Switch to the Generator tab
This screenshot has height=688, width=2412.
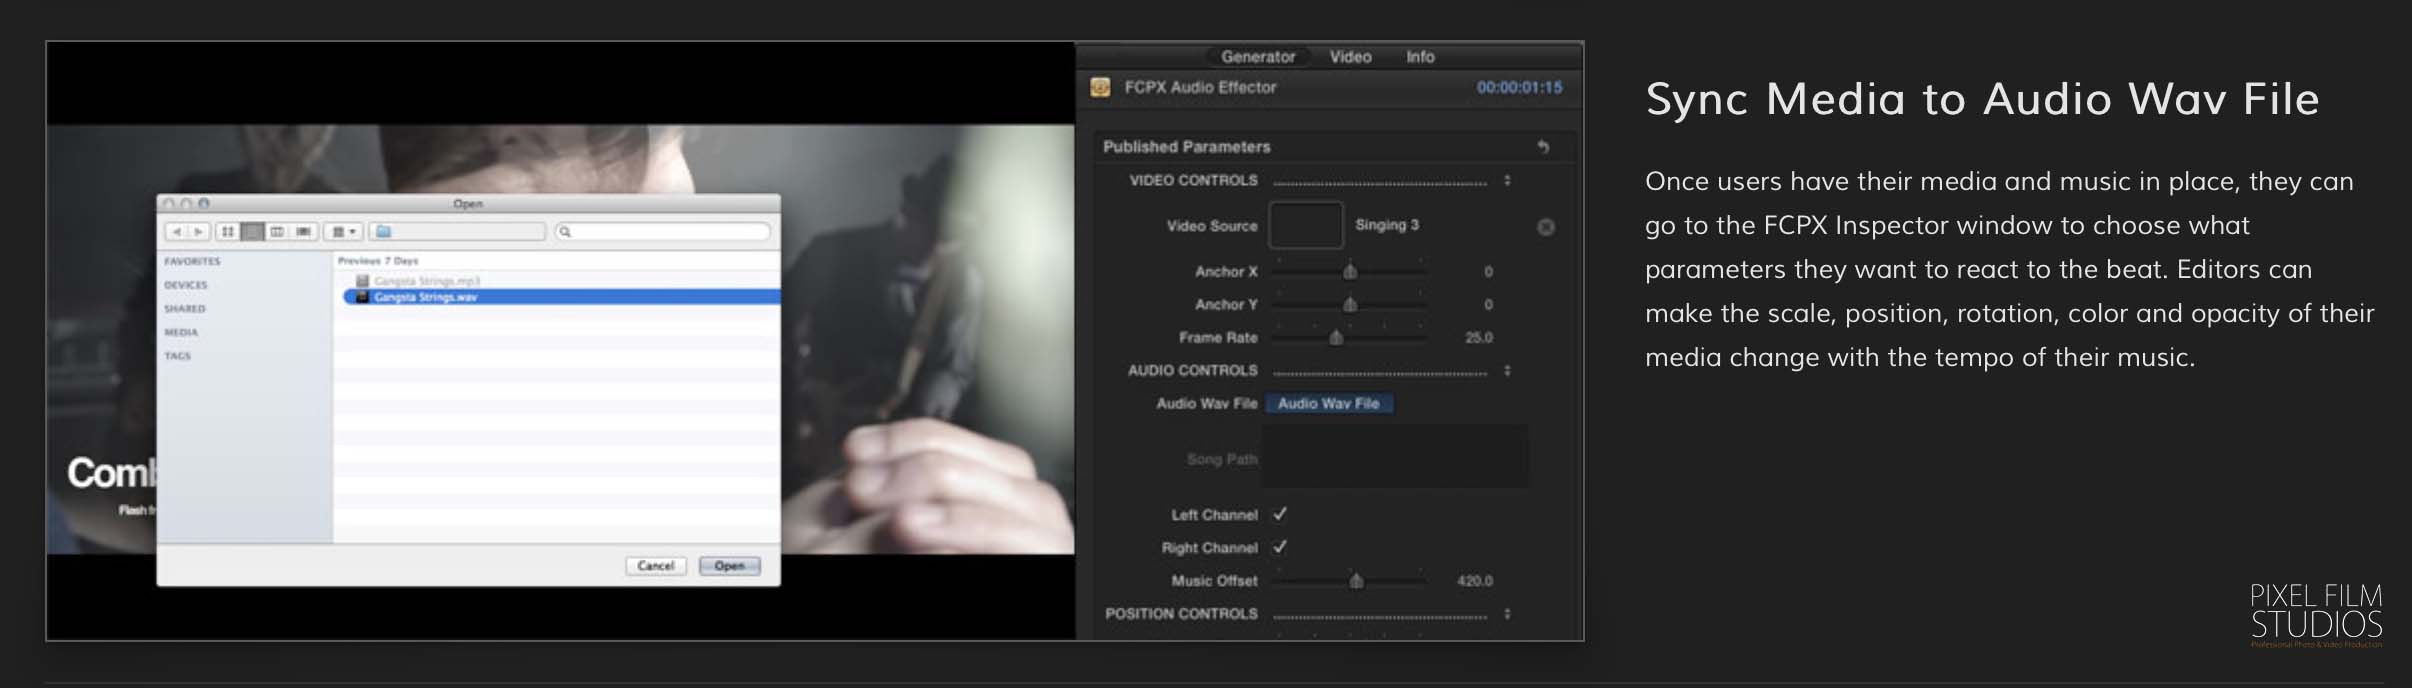coord(1257,57)
